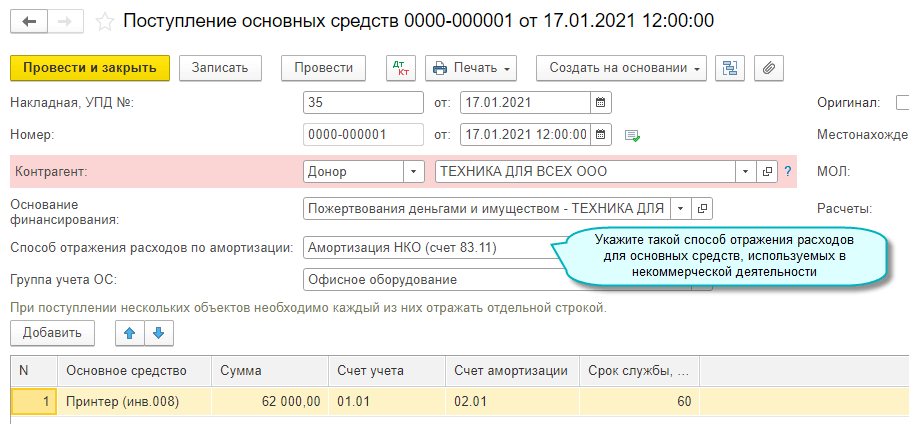Click the Счет учета column header

(x=388, y=371)
